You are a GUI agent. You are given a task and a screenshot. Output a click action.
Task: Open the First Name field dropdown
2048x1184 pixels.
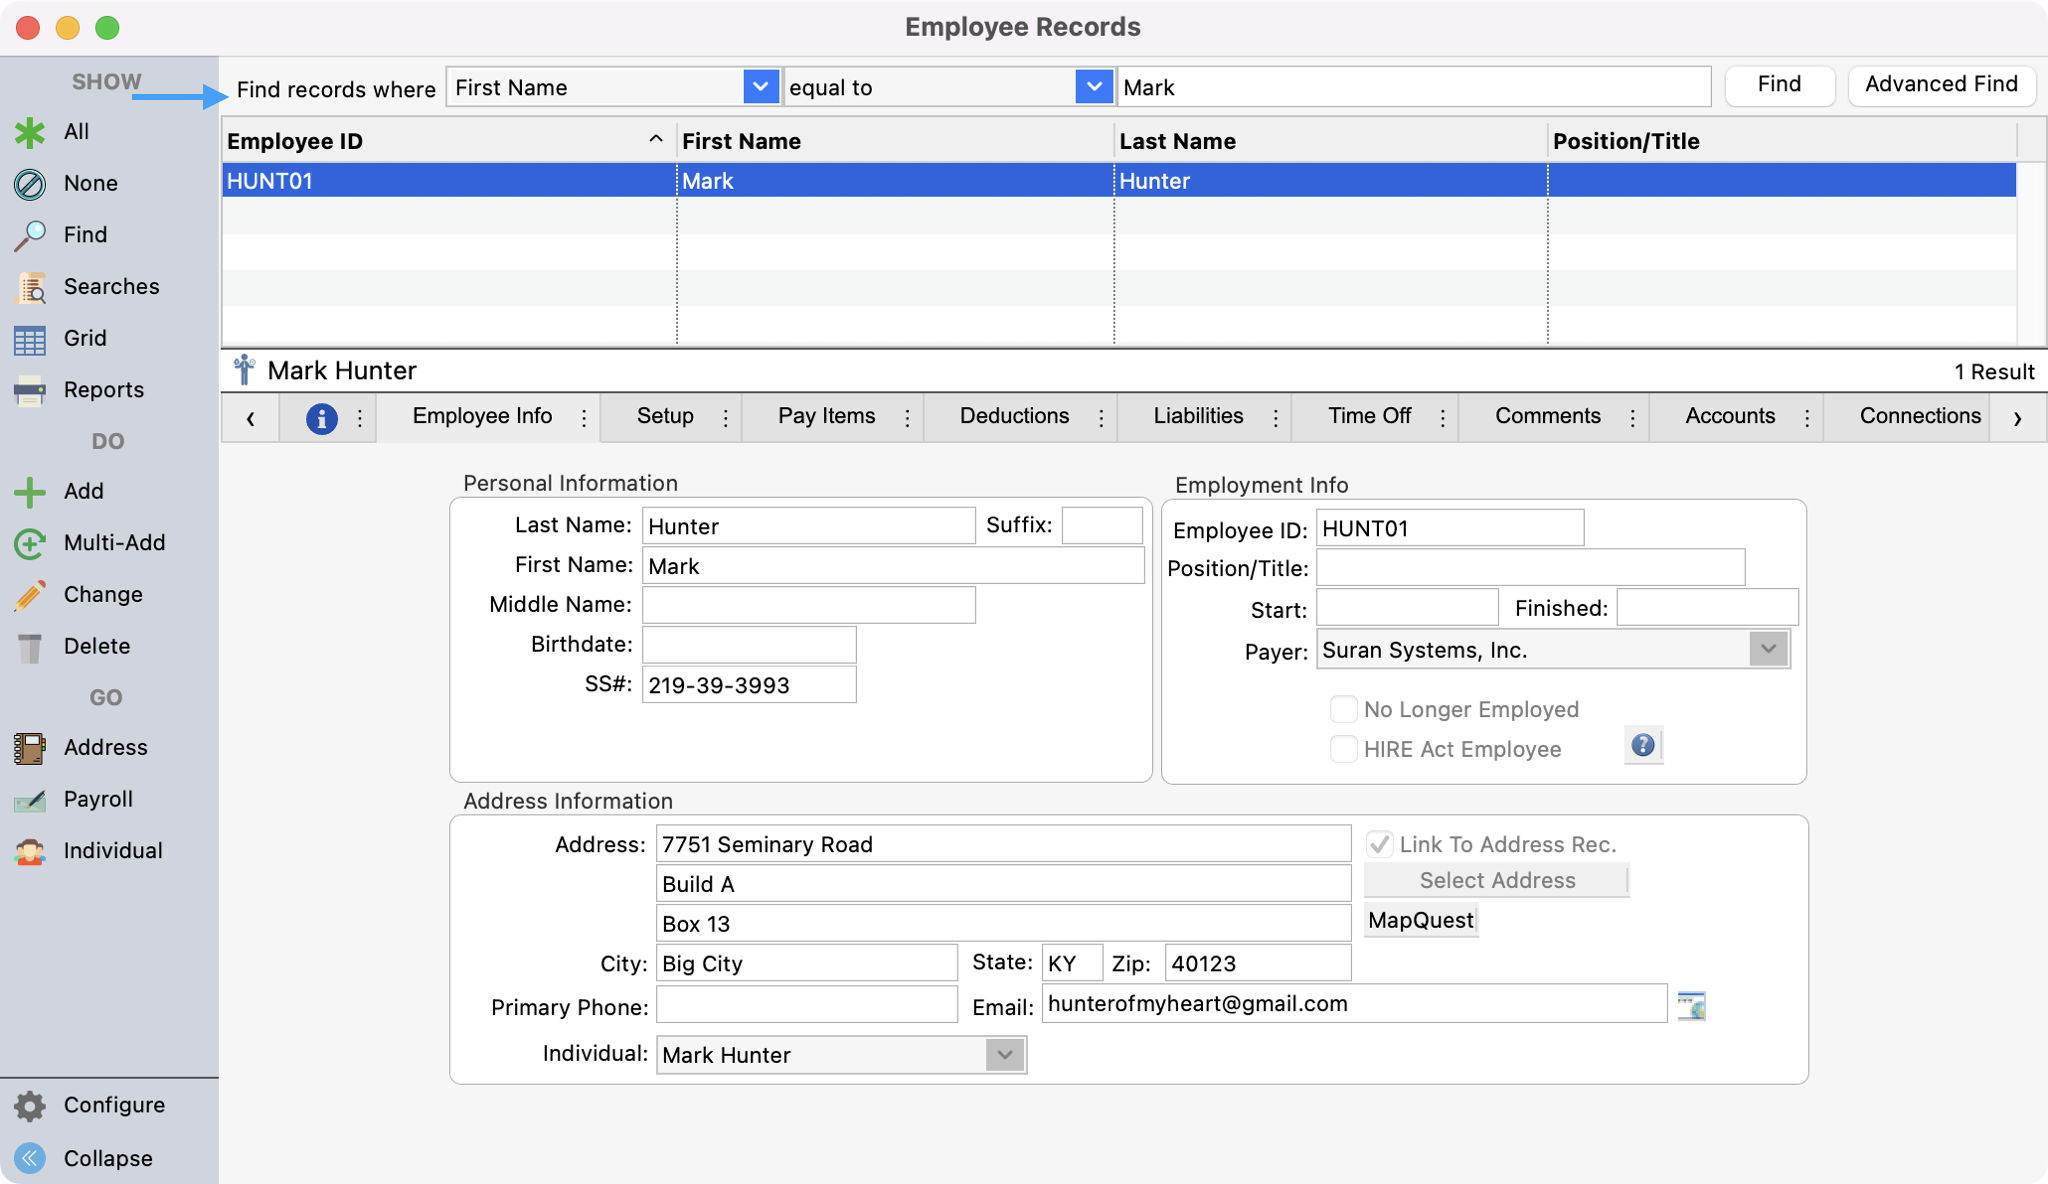pyautogui.click(x=760, y=87)
